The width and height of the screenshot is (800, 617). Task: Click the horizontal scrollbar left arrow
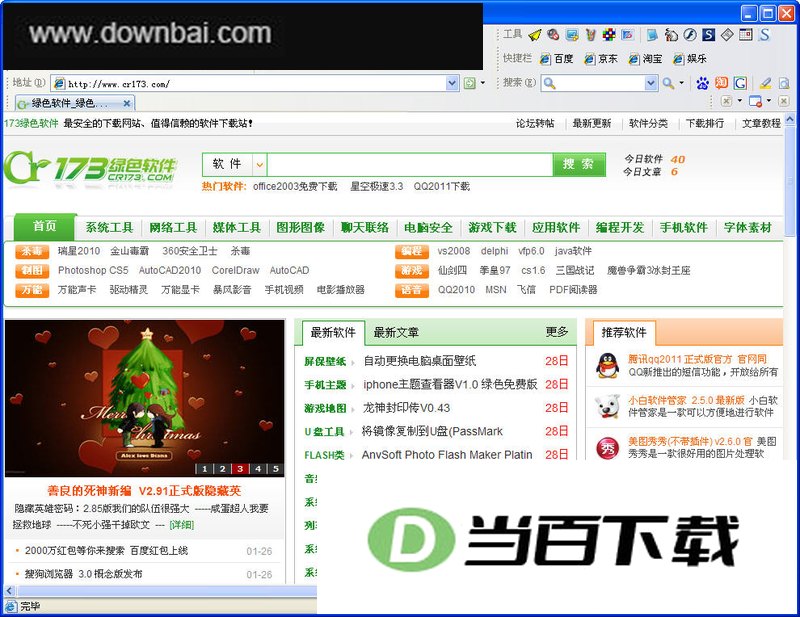pyautogui.click(x=10, y=591)
